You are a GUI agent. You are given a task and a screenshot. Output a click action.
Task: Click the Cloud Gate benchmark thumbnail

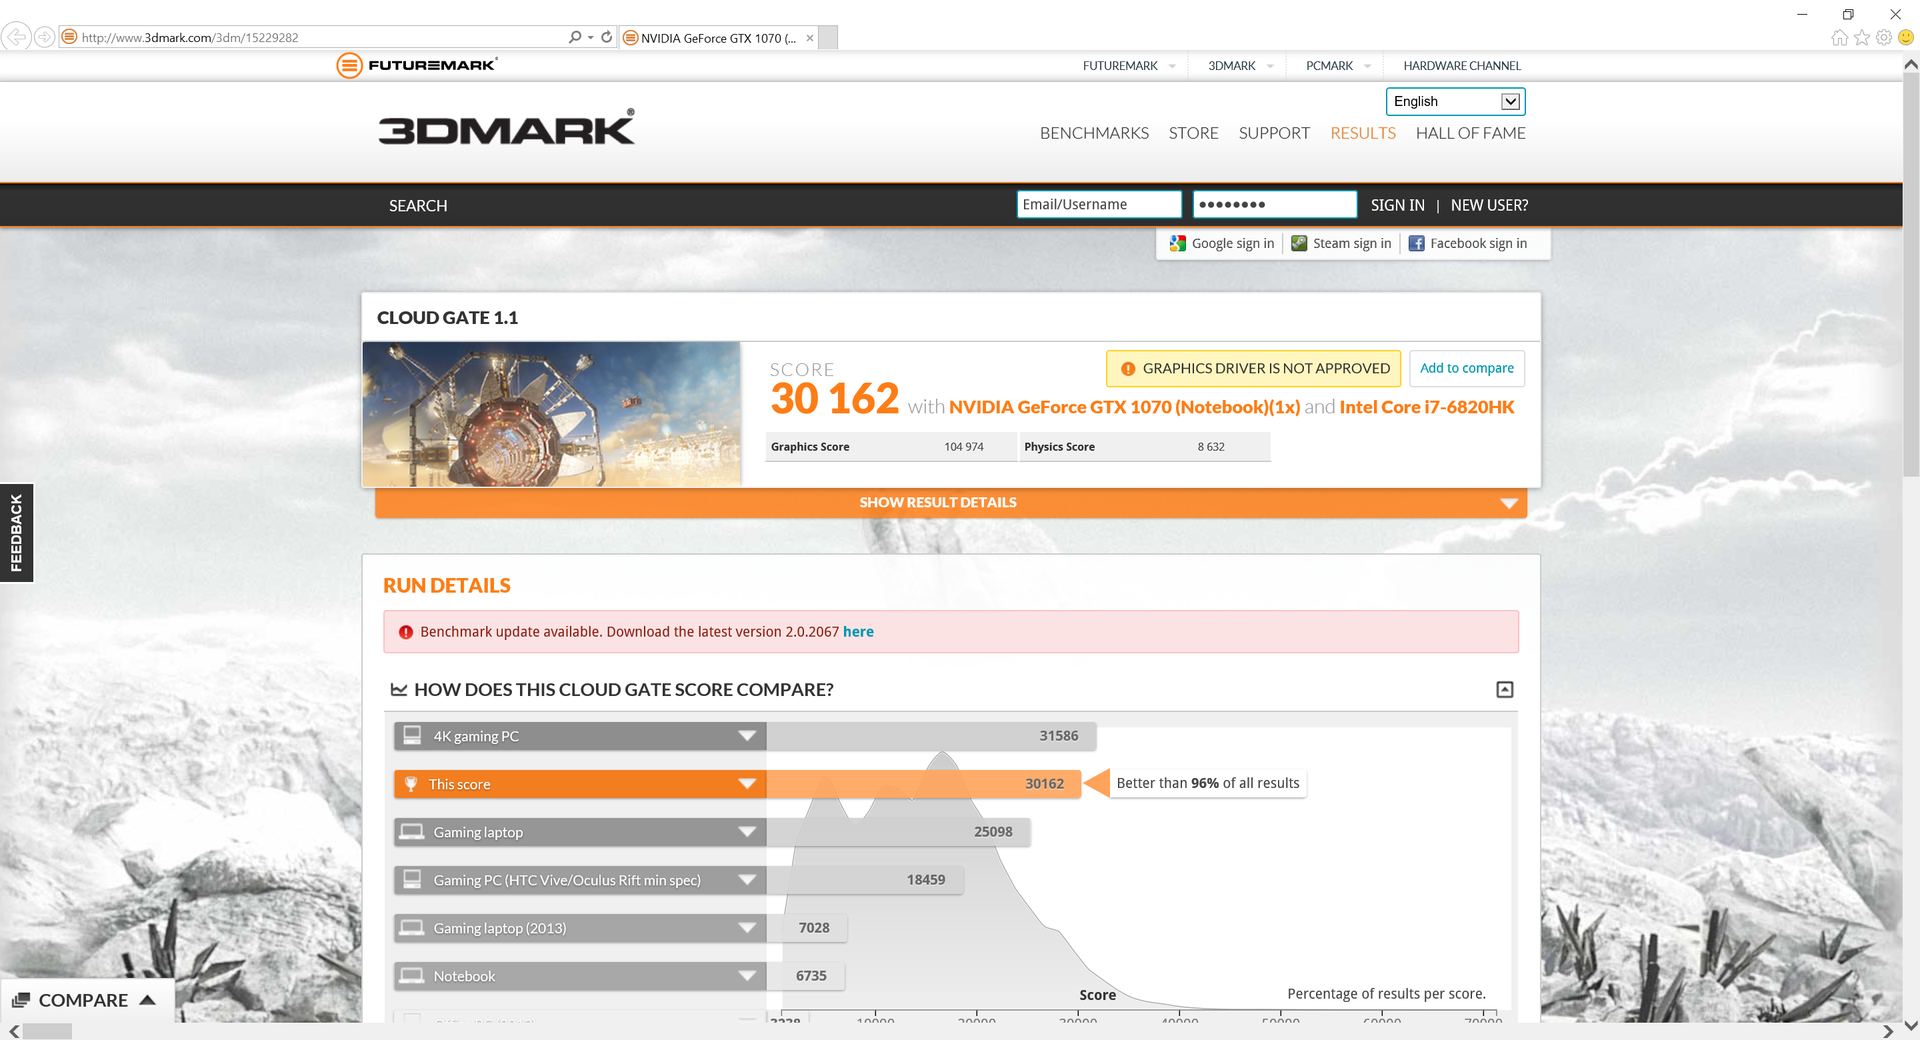click(x=552, y=414)
